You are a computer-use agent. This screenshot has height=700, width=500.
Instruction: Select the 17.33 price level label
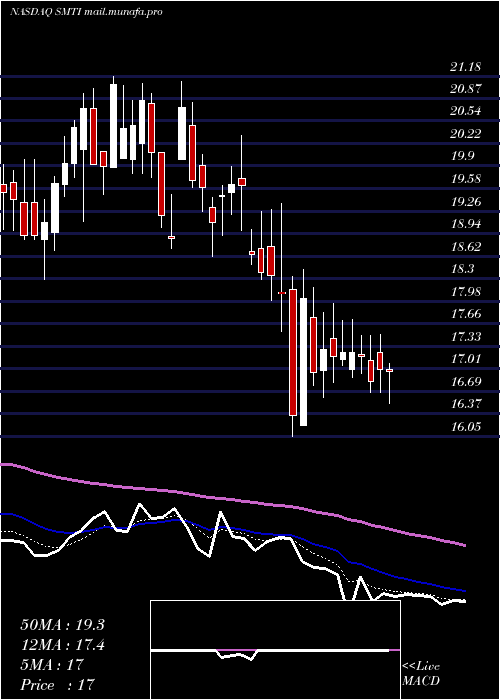[x=465, y=337]
